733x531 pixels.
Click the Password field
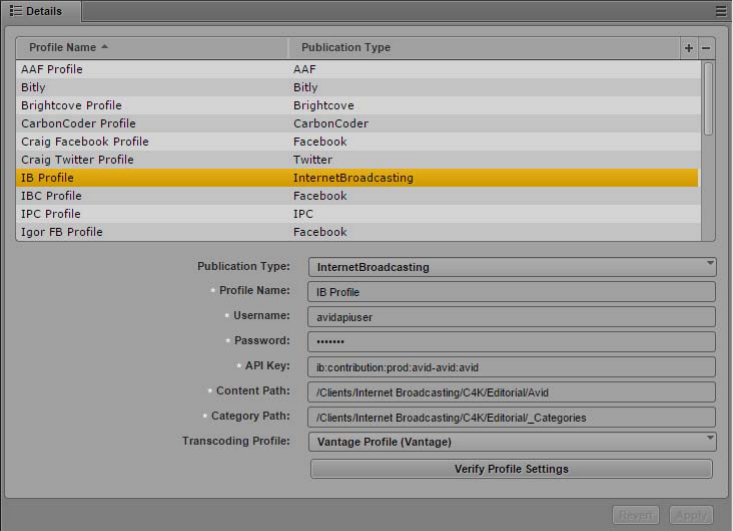(513, 342)
